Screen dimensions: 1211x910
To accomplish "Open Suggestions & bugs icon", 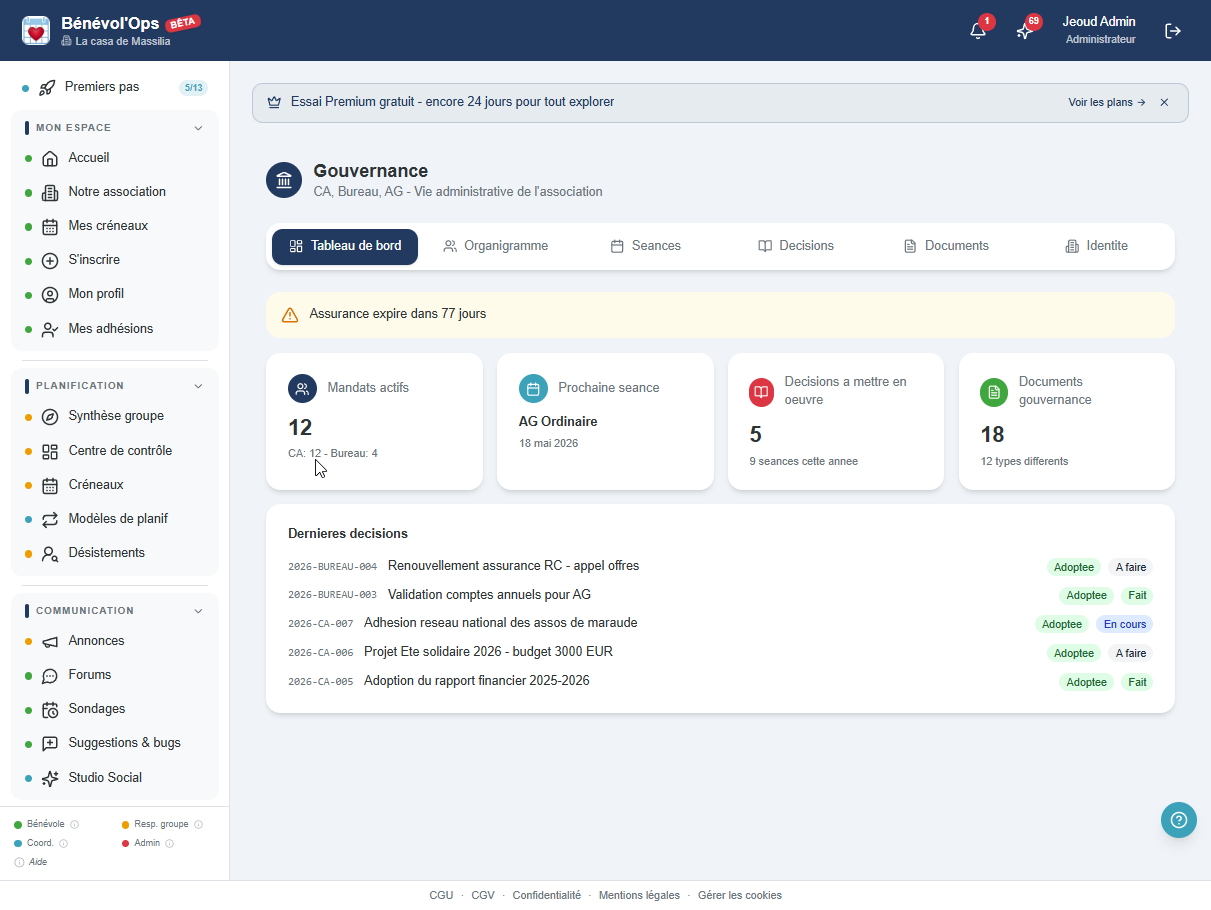I will tap(50, 743).
